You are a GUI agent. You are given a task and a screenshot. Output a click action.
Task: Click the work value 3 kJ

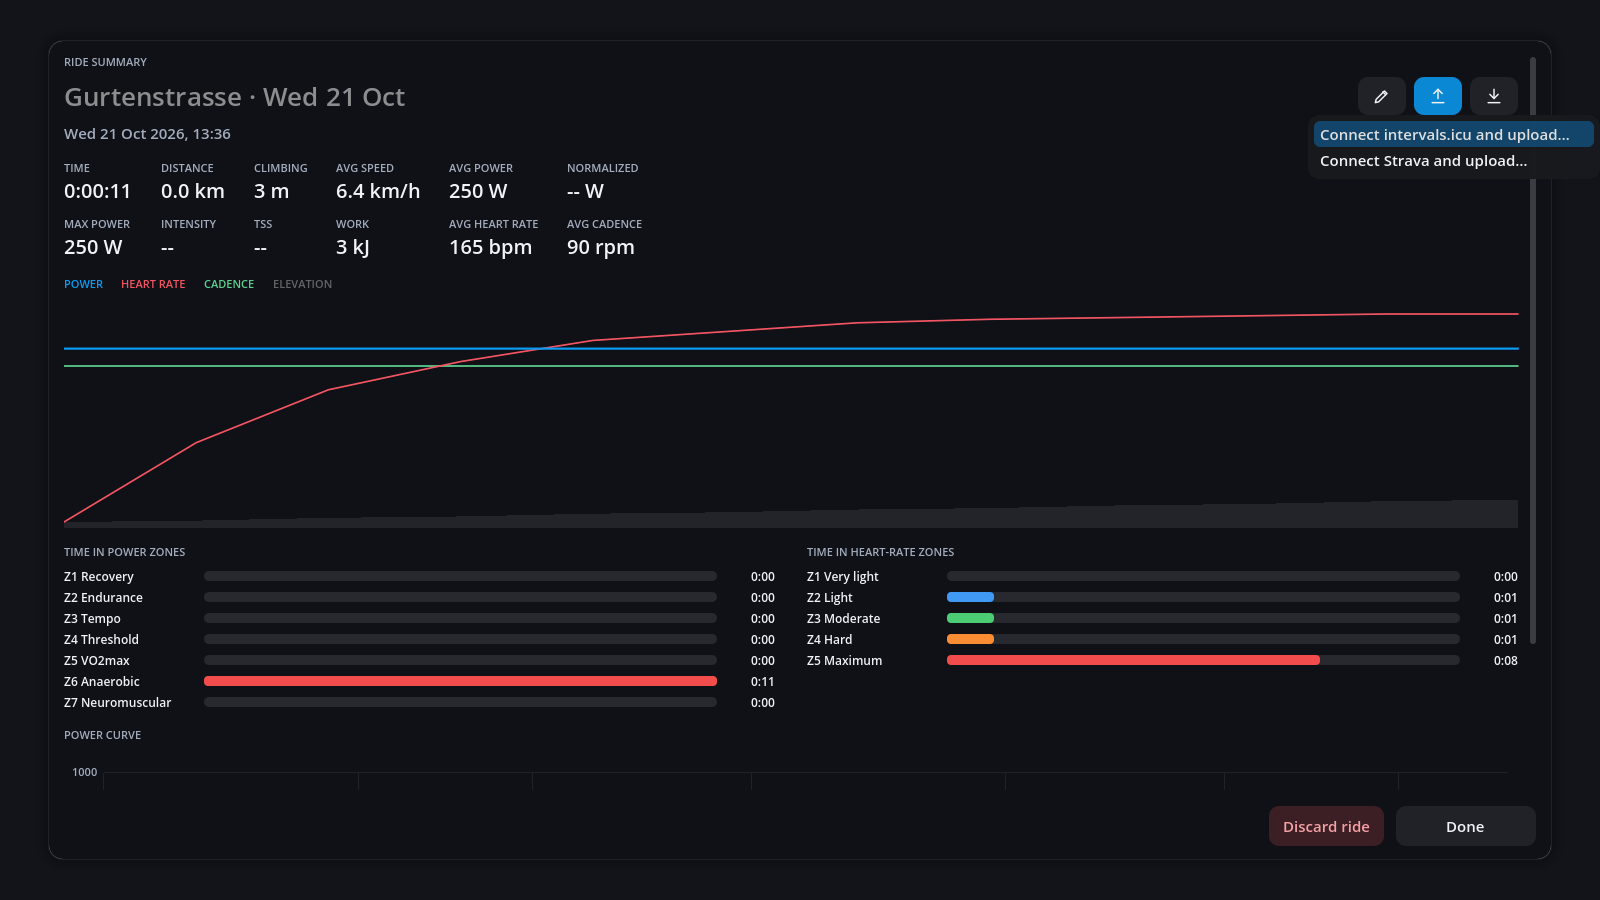point(352,247)
